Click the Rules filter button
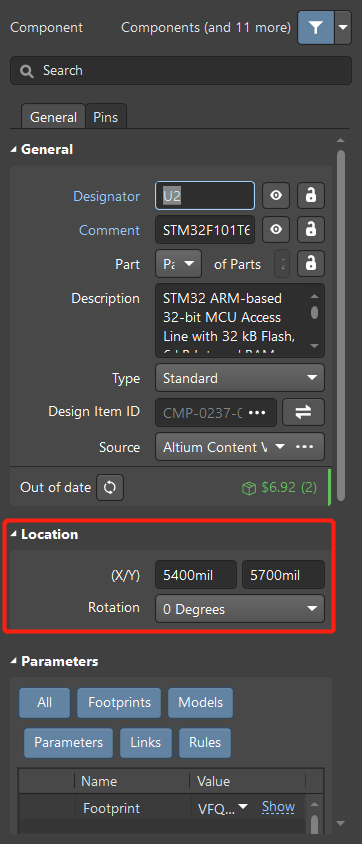362x844 pixels. (205, 743)
